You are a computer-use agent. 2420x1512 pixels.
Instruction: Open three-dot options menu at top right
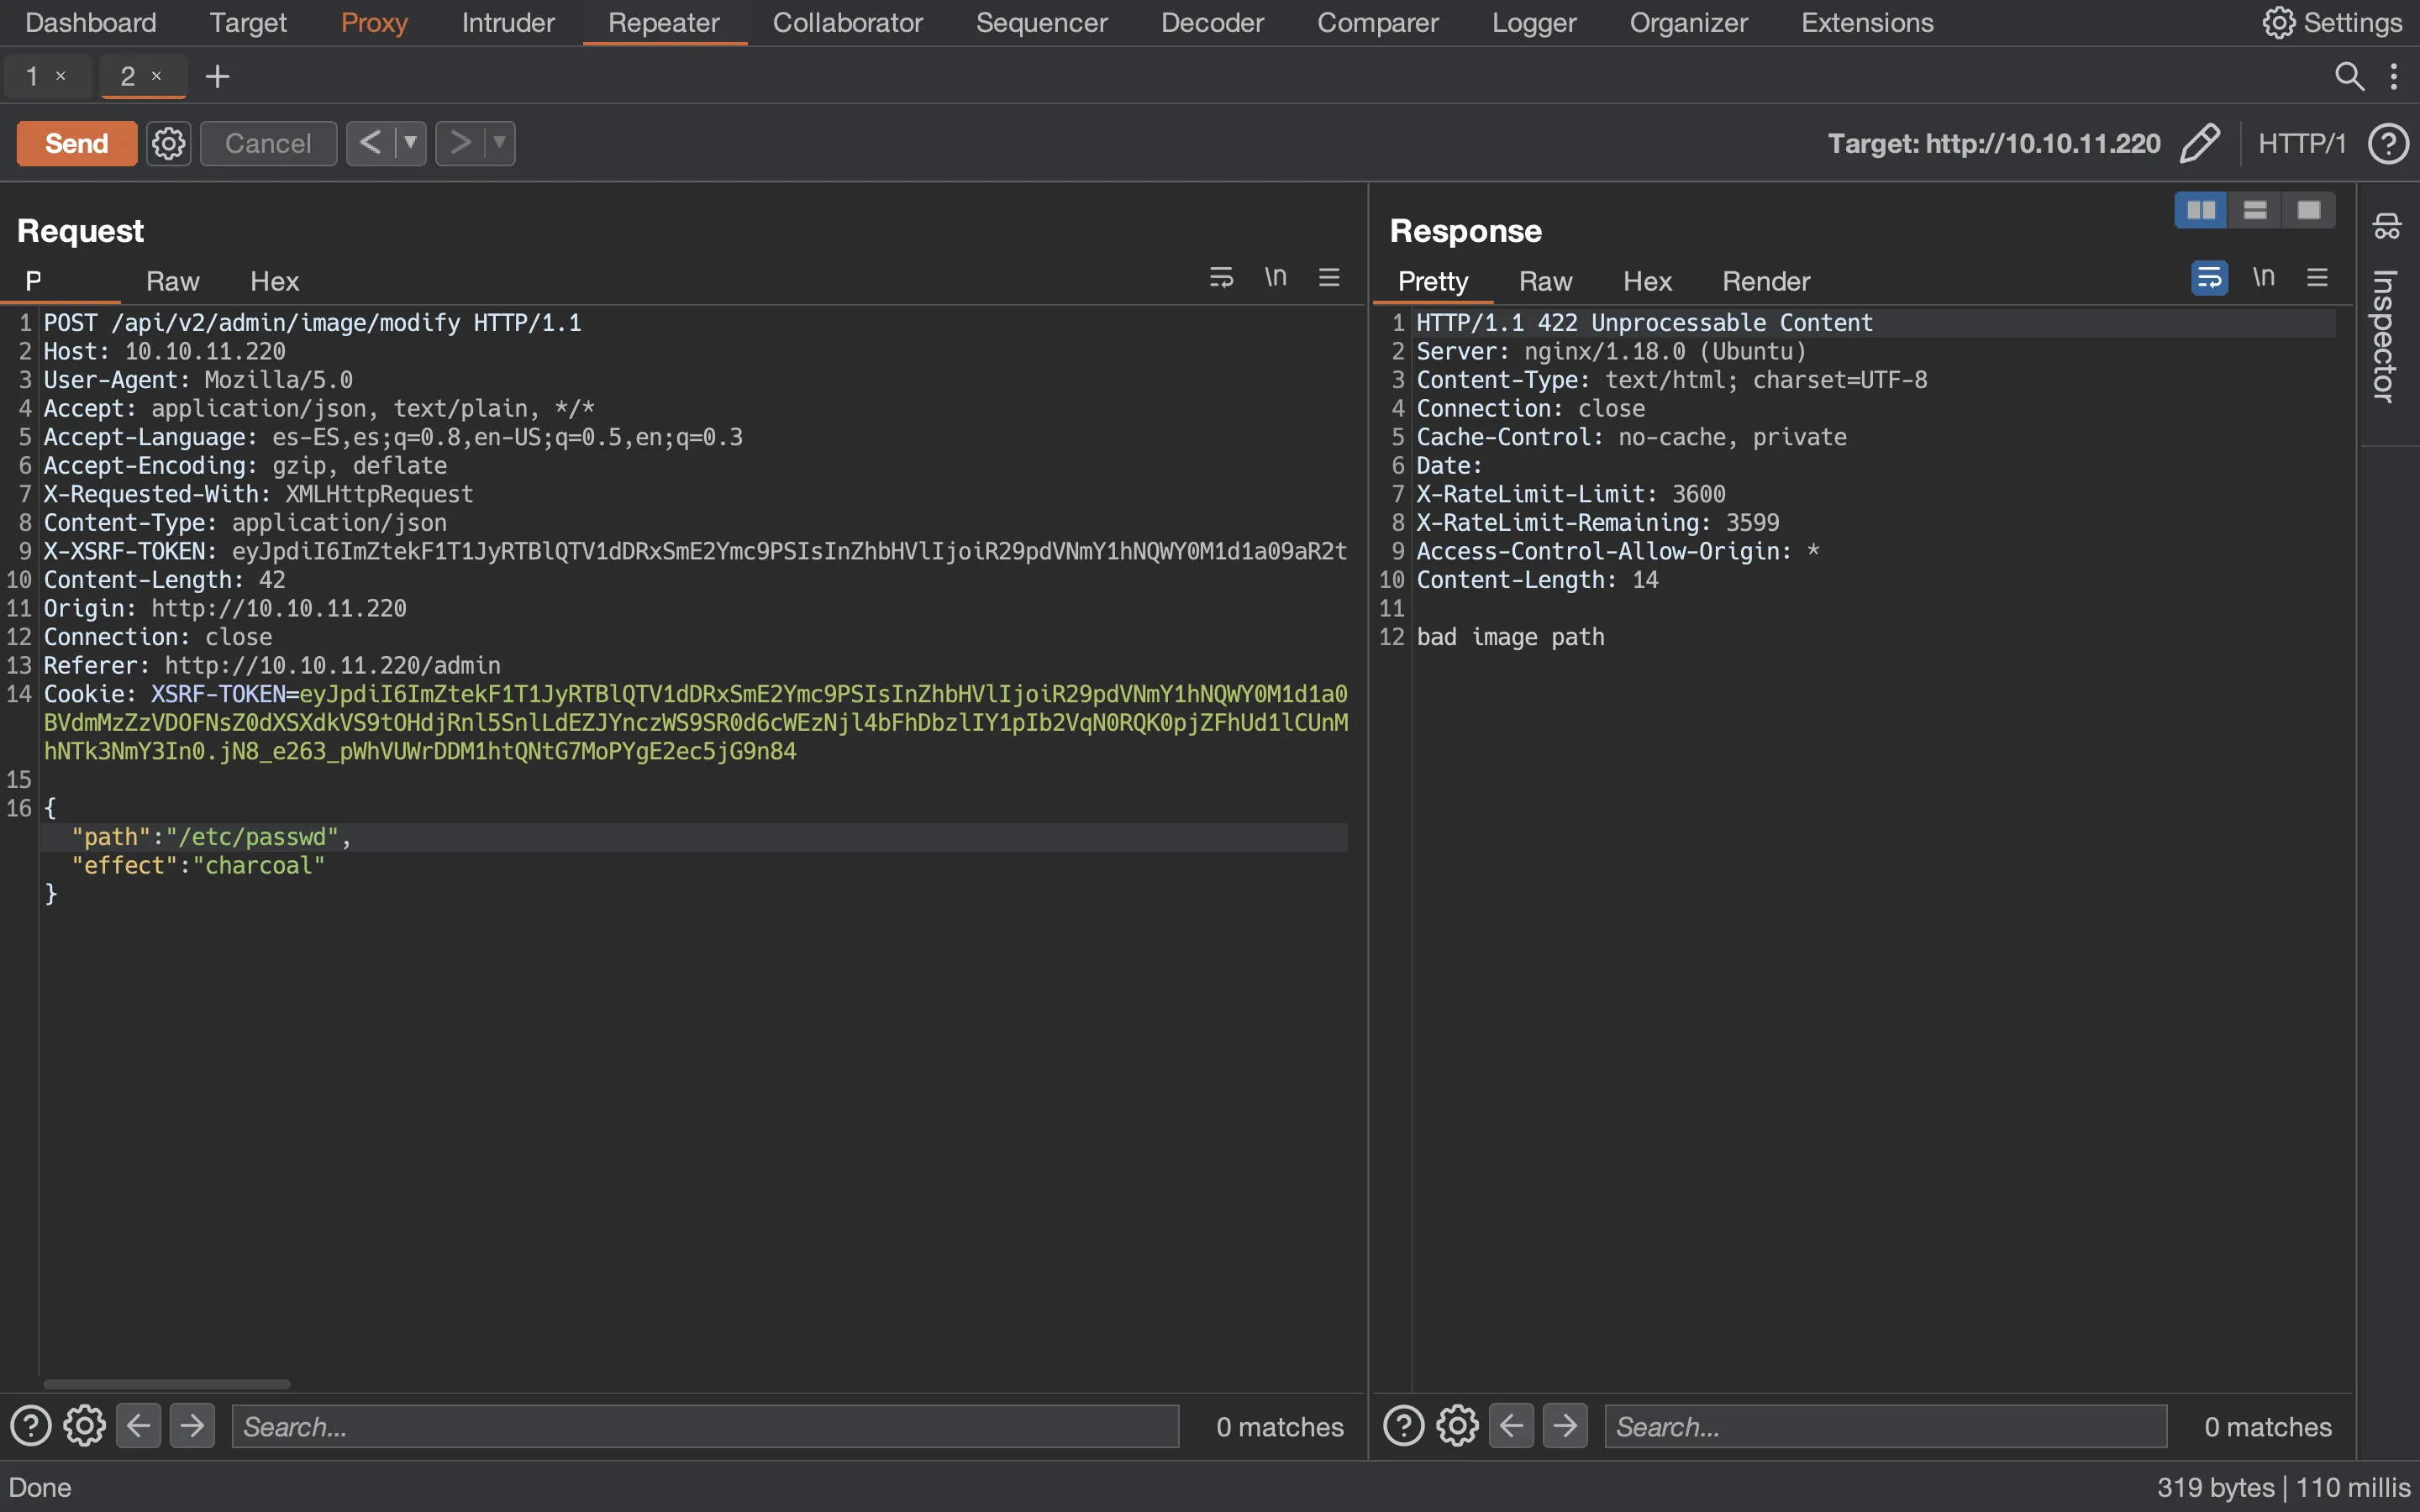[2393, 76]
